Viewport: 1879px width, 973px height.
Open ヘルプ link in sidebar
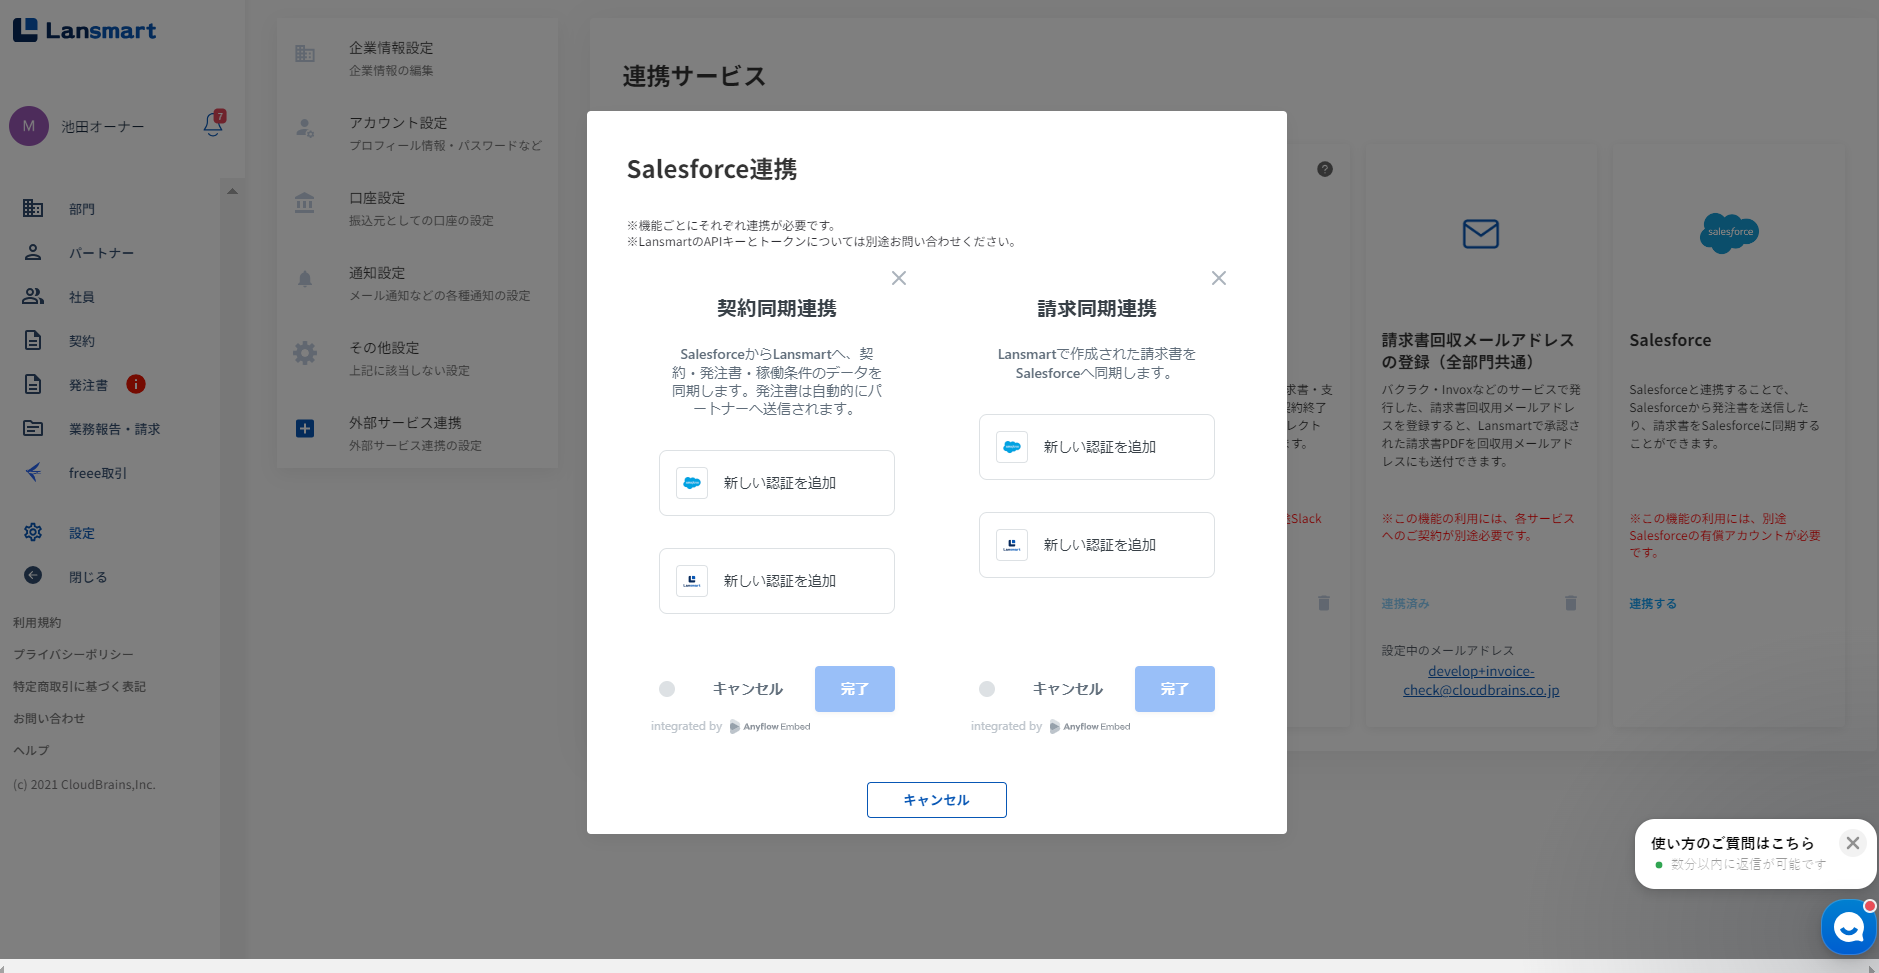(31, 750)
